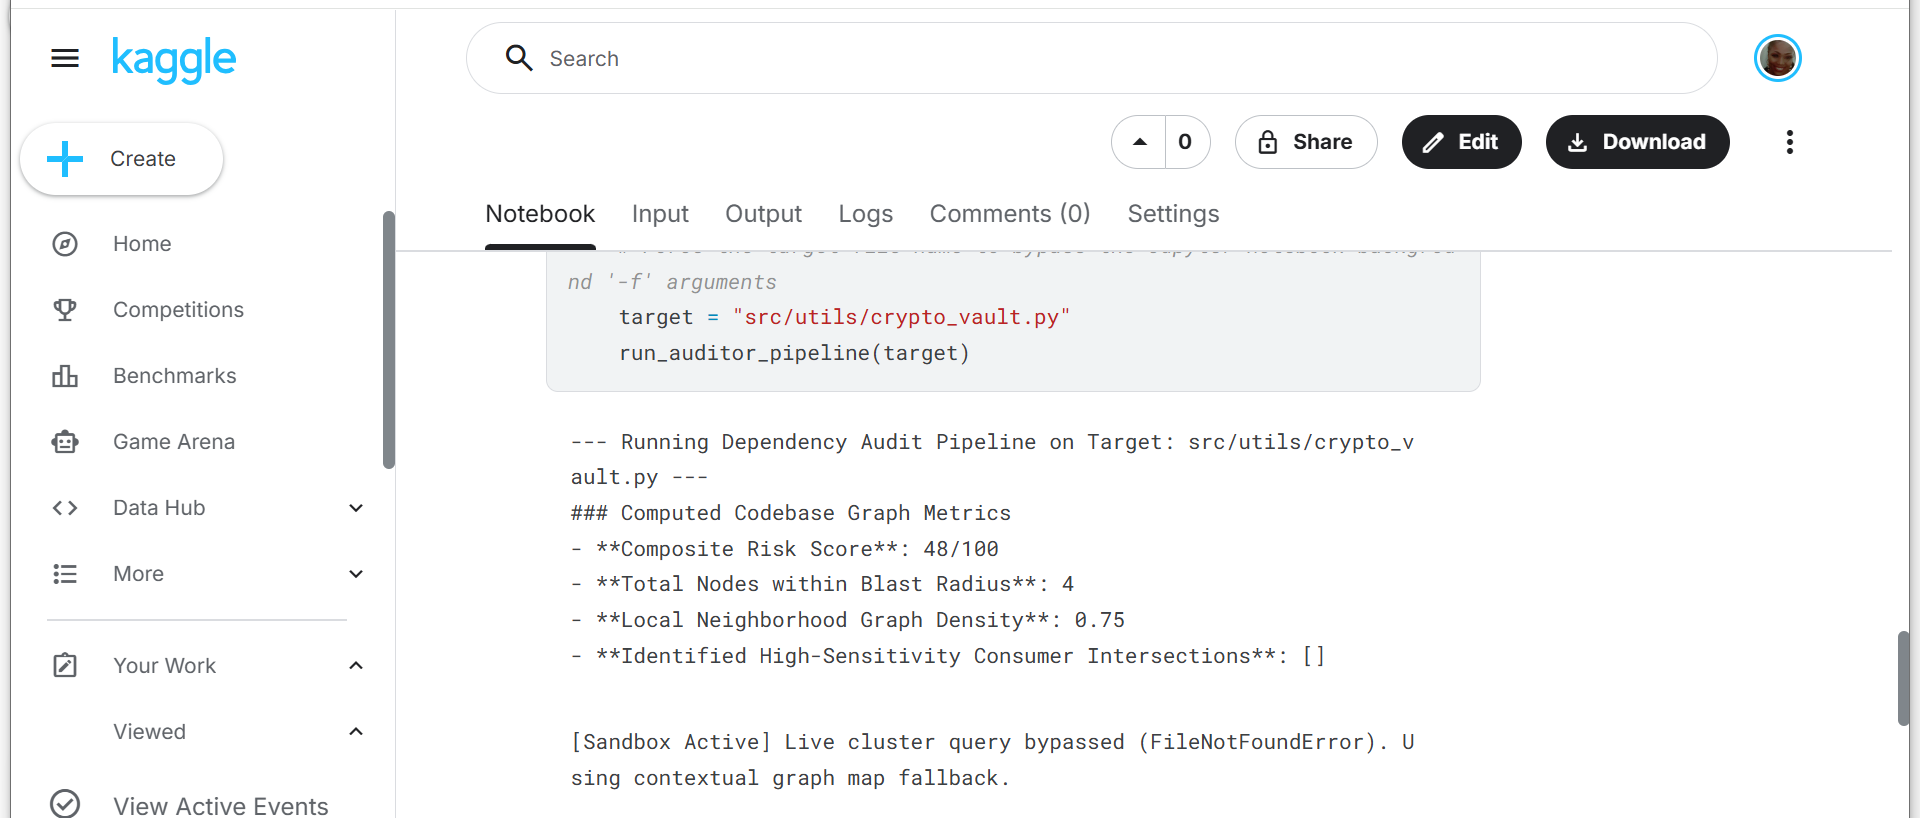Screen dimensions: 1920x818
Task: Open Home in sidebar
Action: (142, 244)
